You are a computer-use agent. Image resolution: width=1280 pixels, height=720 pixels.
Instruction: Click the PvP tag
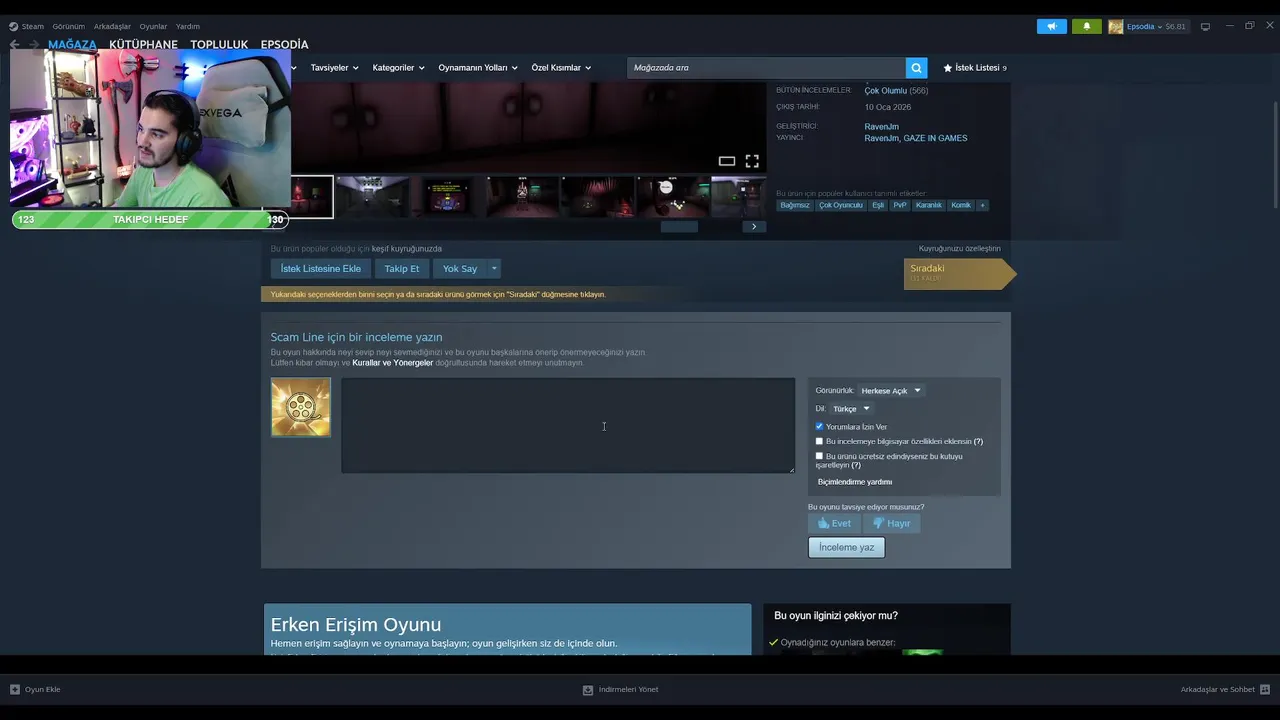click(x=900, y=205)
